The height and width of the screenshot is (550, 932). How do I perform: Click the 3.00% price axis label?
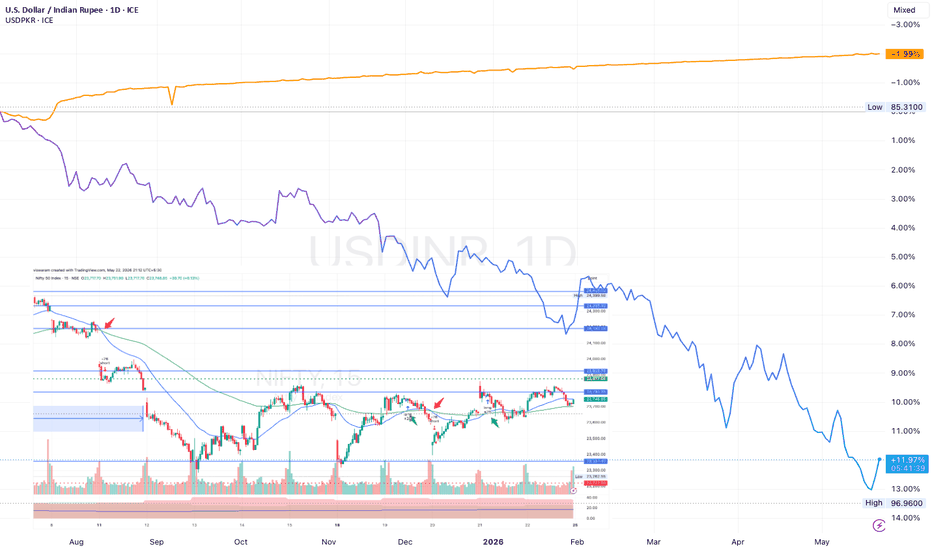pos(903,199)
